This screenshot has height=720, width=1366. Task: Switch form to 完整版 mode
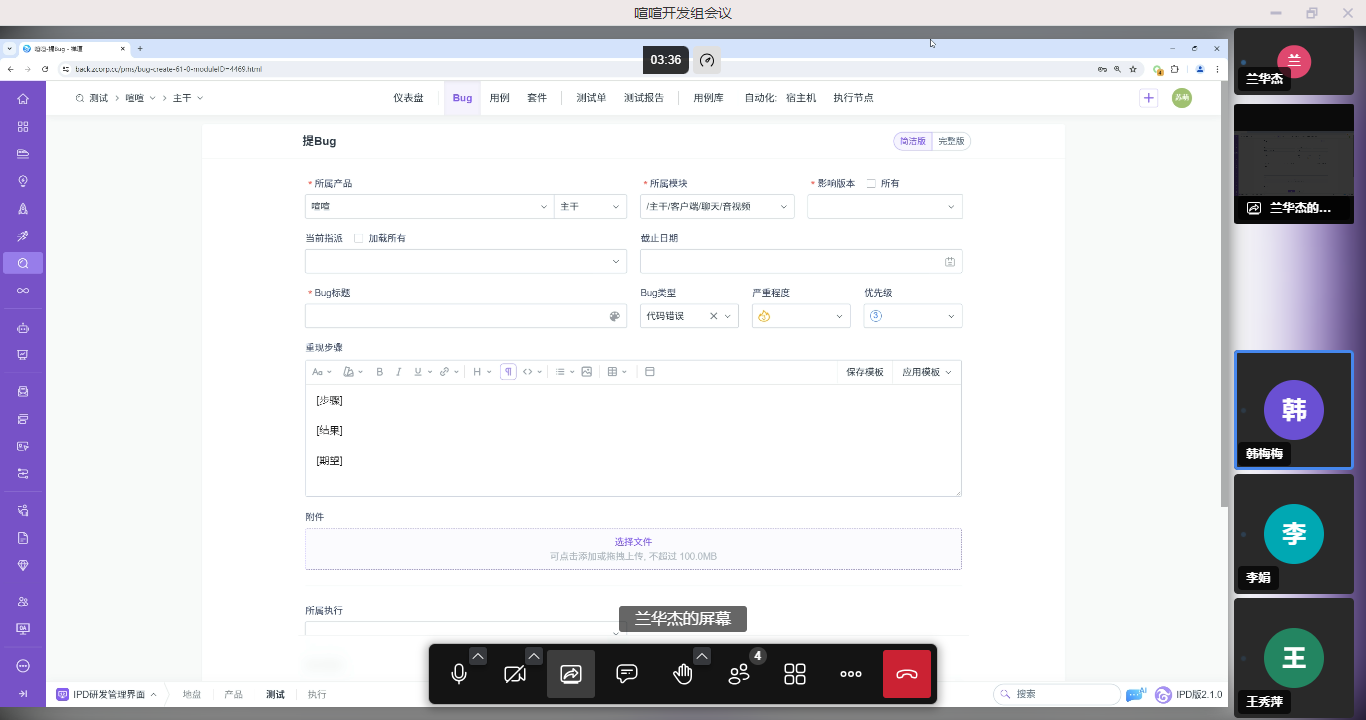pyautogui.click(x=951, y=142)
